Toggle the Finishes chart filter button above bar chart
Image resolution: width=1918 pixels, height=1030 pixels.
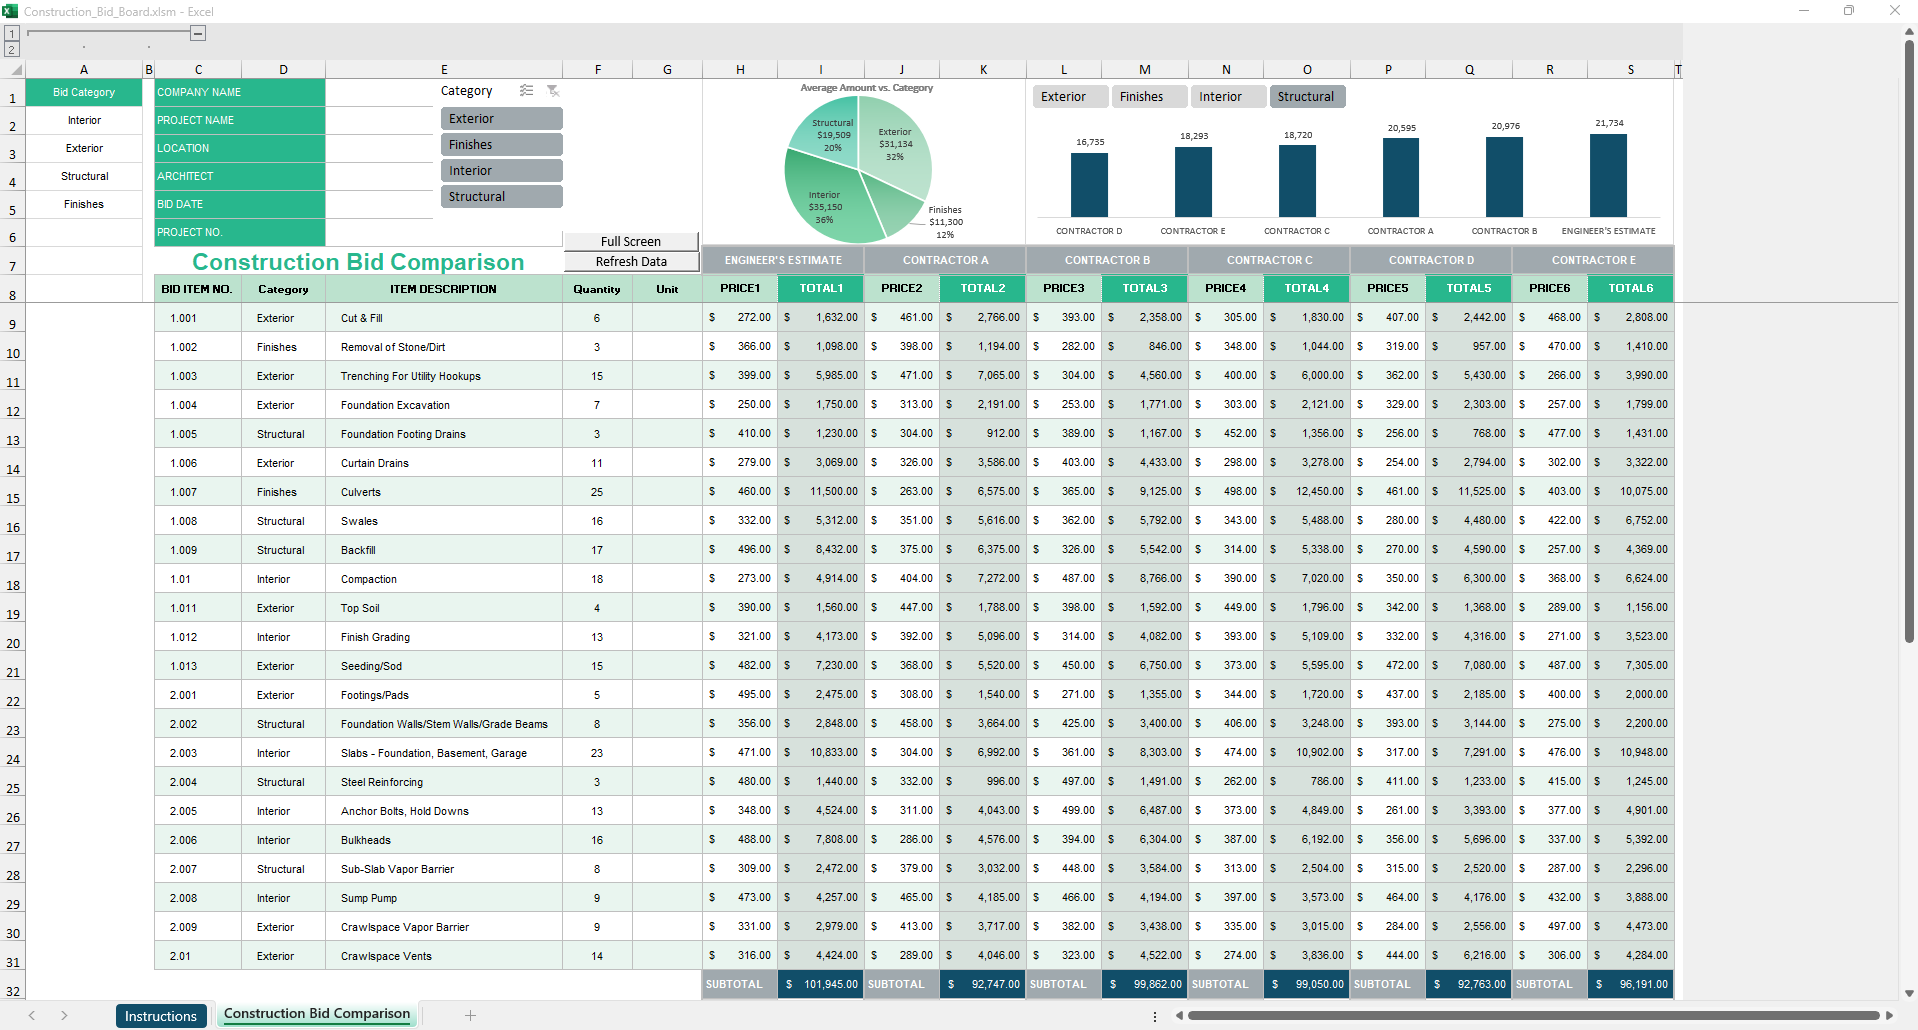point(1147,97)
